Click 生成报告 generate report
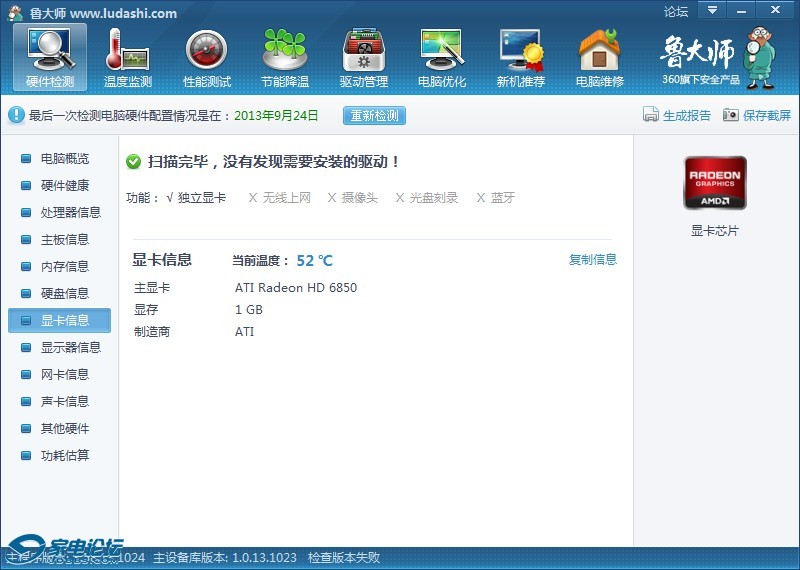Image resolution: width=800 pixels, height=570 pixels. (x=677, y=115)
